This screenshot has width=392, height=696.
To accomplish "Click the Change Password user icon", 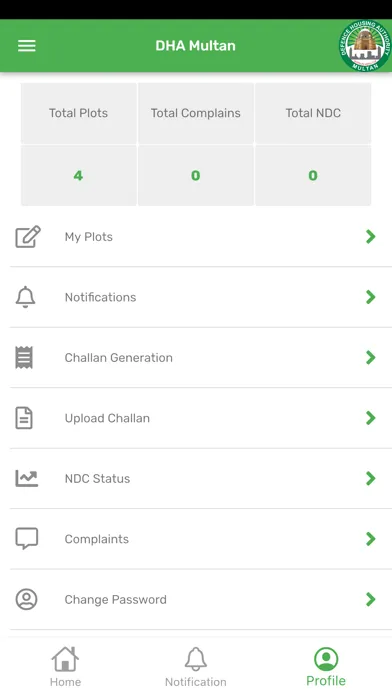I will coord(27,599).
